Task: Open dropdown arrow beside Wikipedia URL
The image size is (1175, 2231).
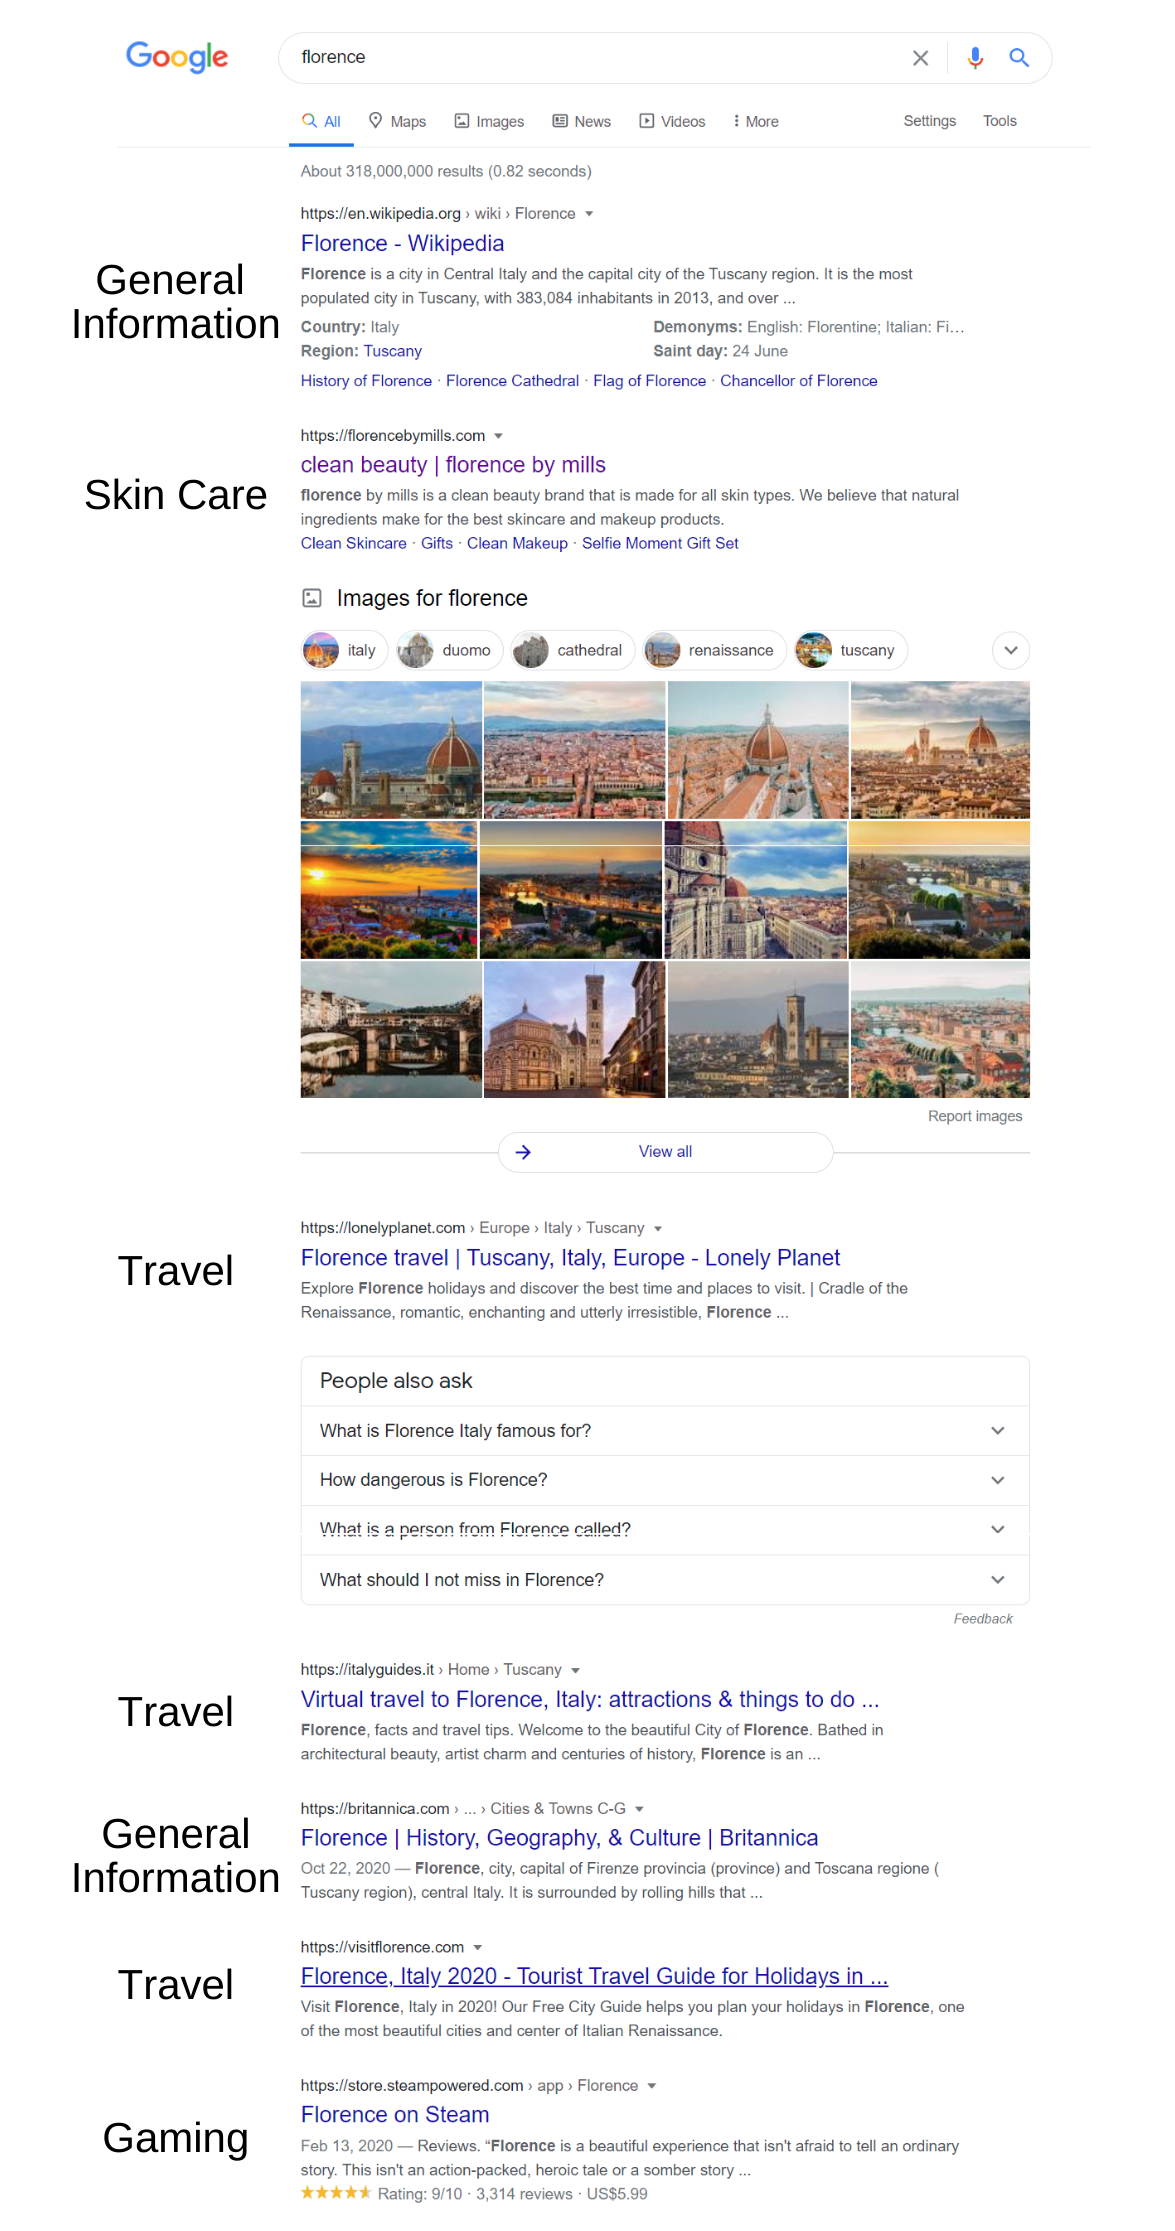Action: pyautogui.click(x=589, y=214)
